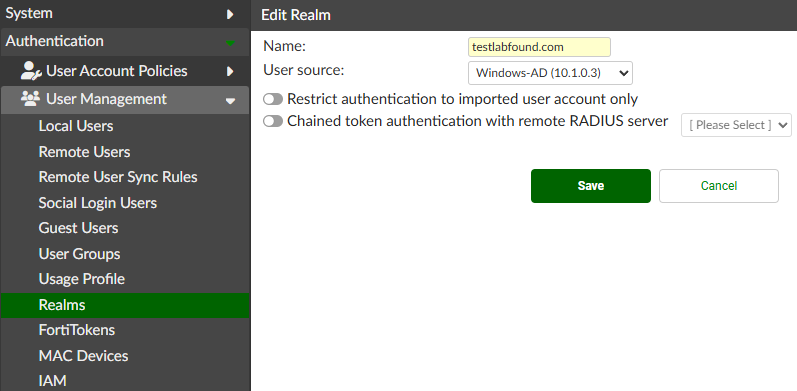Image resolution: width=797 pixels, height=391 pixels.
Task: Open Social Login Users
Action: click(98, 203)
